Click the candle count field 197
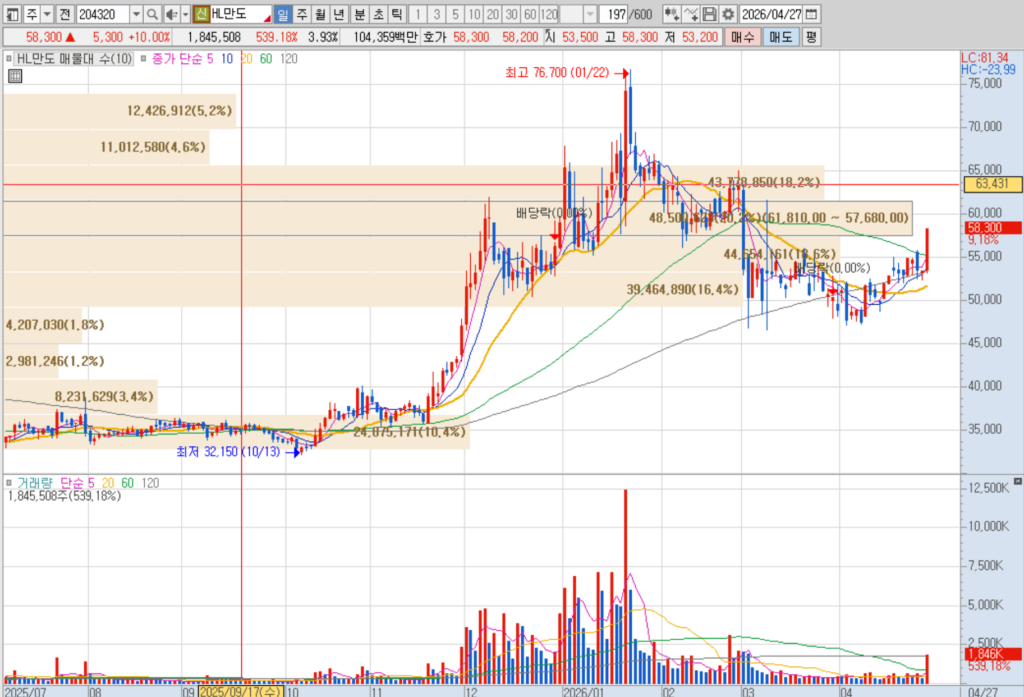This screenshot has height=697, width=1024. pyautogui.click(x=615, y=14)
